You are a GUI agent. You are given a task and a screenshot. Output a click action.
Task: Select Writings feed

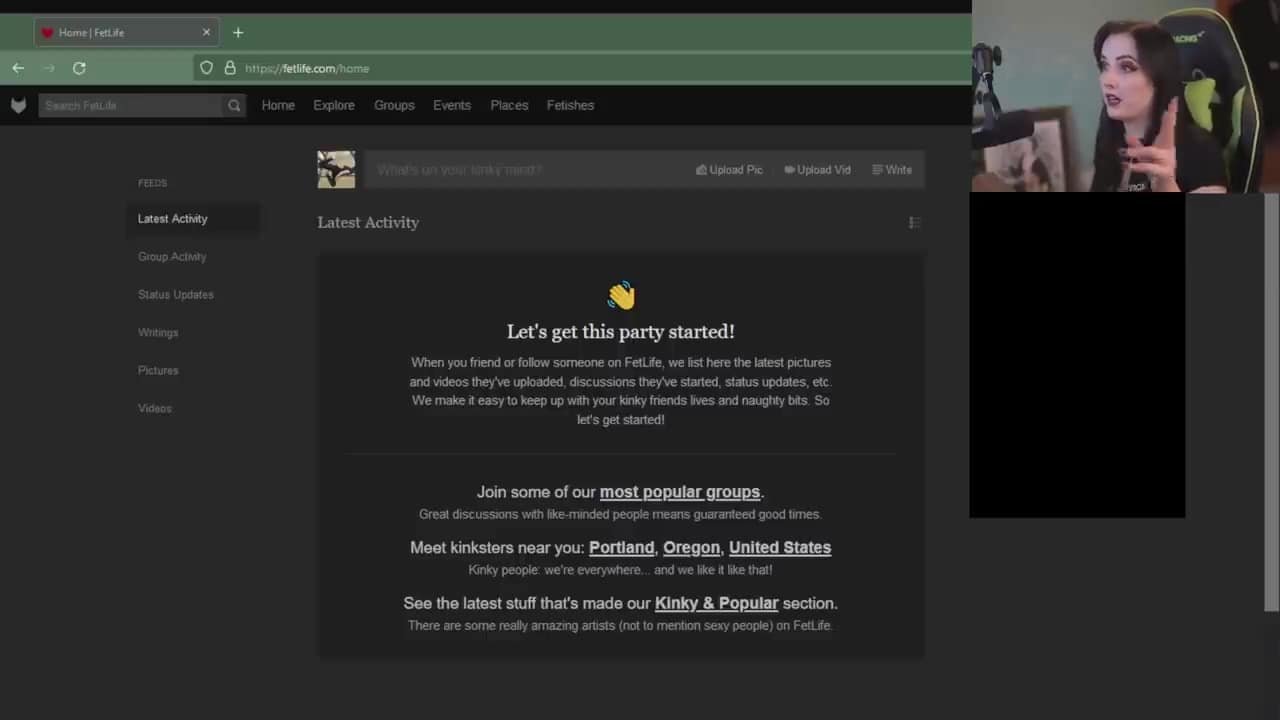click(158, 333)
